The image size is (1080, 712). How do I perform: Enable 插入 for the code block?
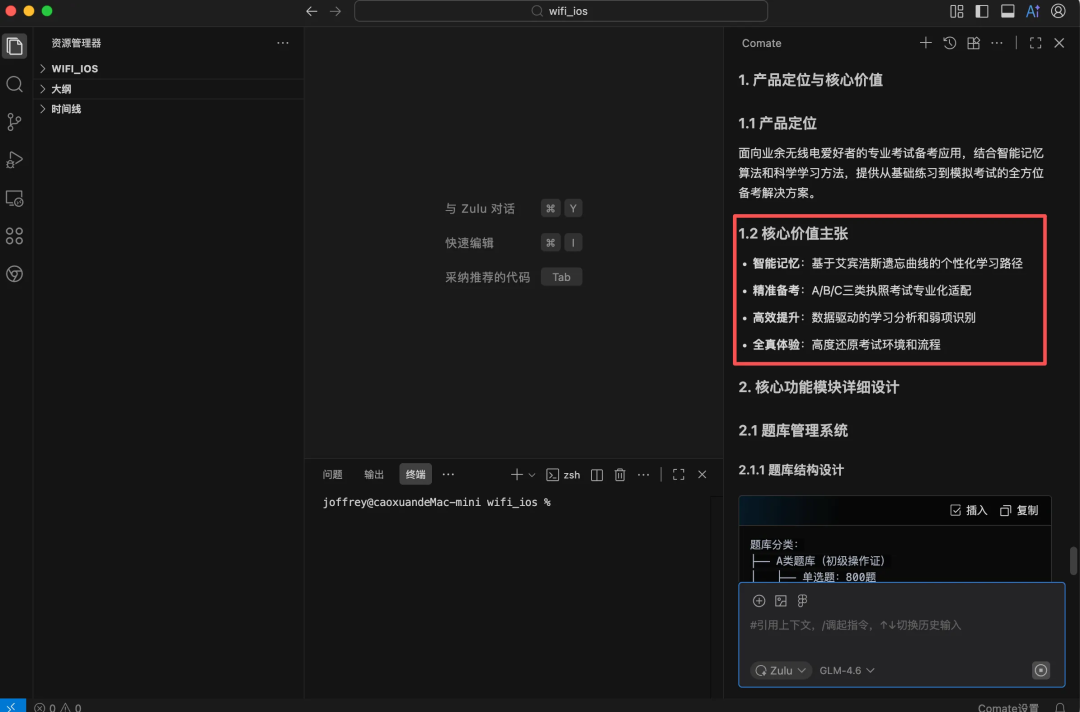tap(966, 510)
